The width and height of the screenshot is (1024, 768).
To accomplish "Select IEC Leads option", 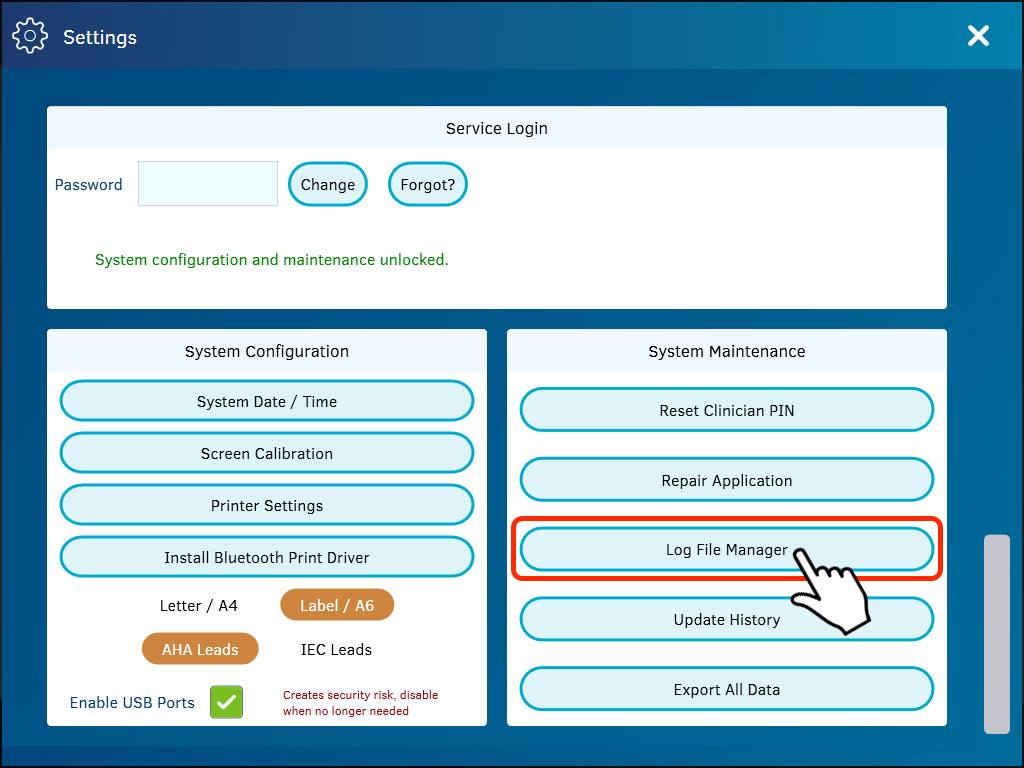I will (x=336, y=649).
